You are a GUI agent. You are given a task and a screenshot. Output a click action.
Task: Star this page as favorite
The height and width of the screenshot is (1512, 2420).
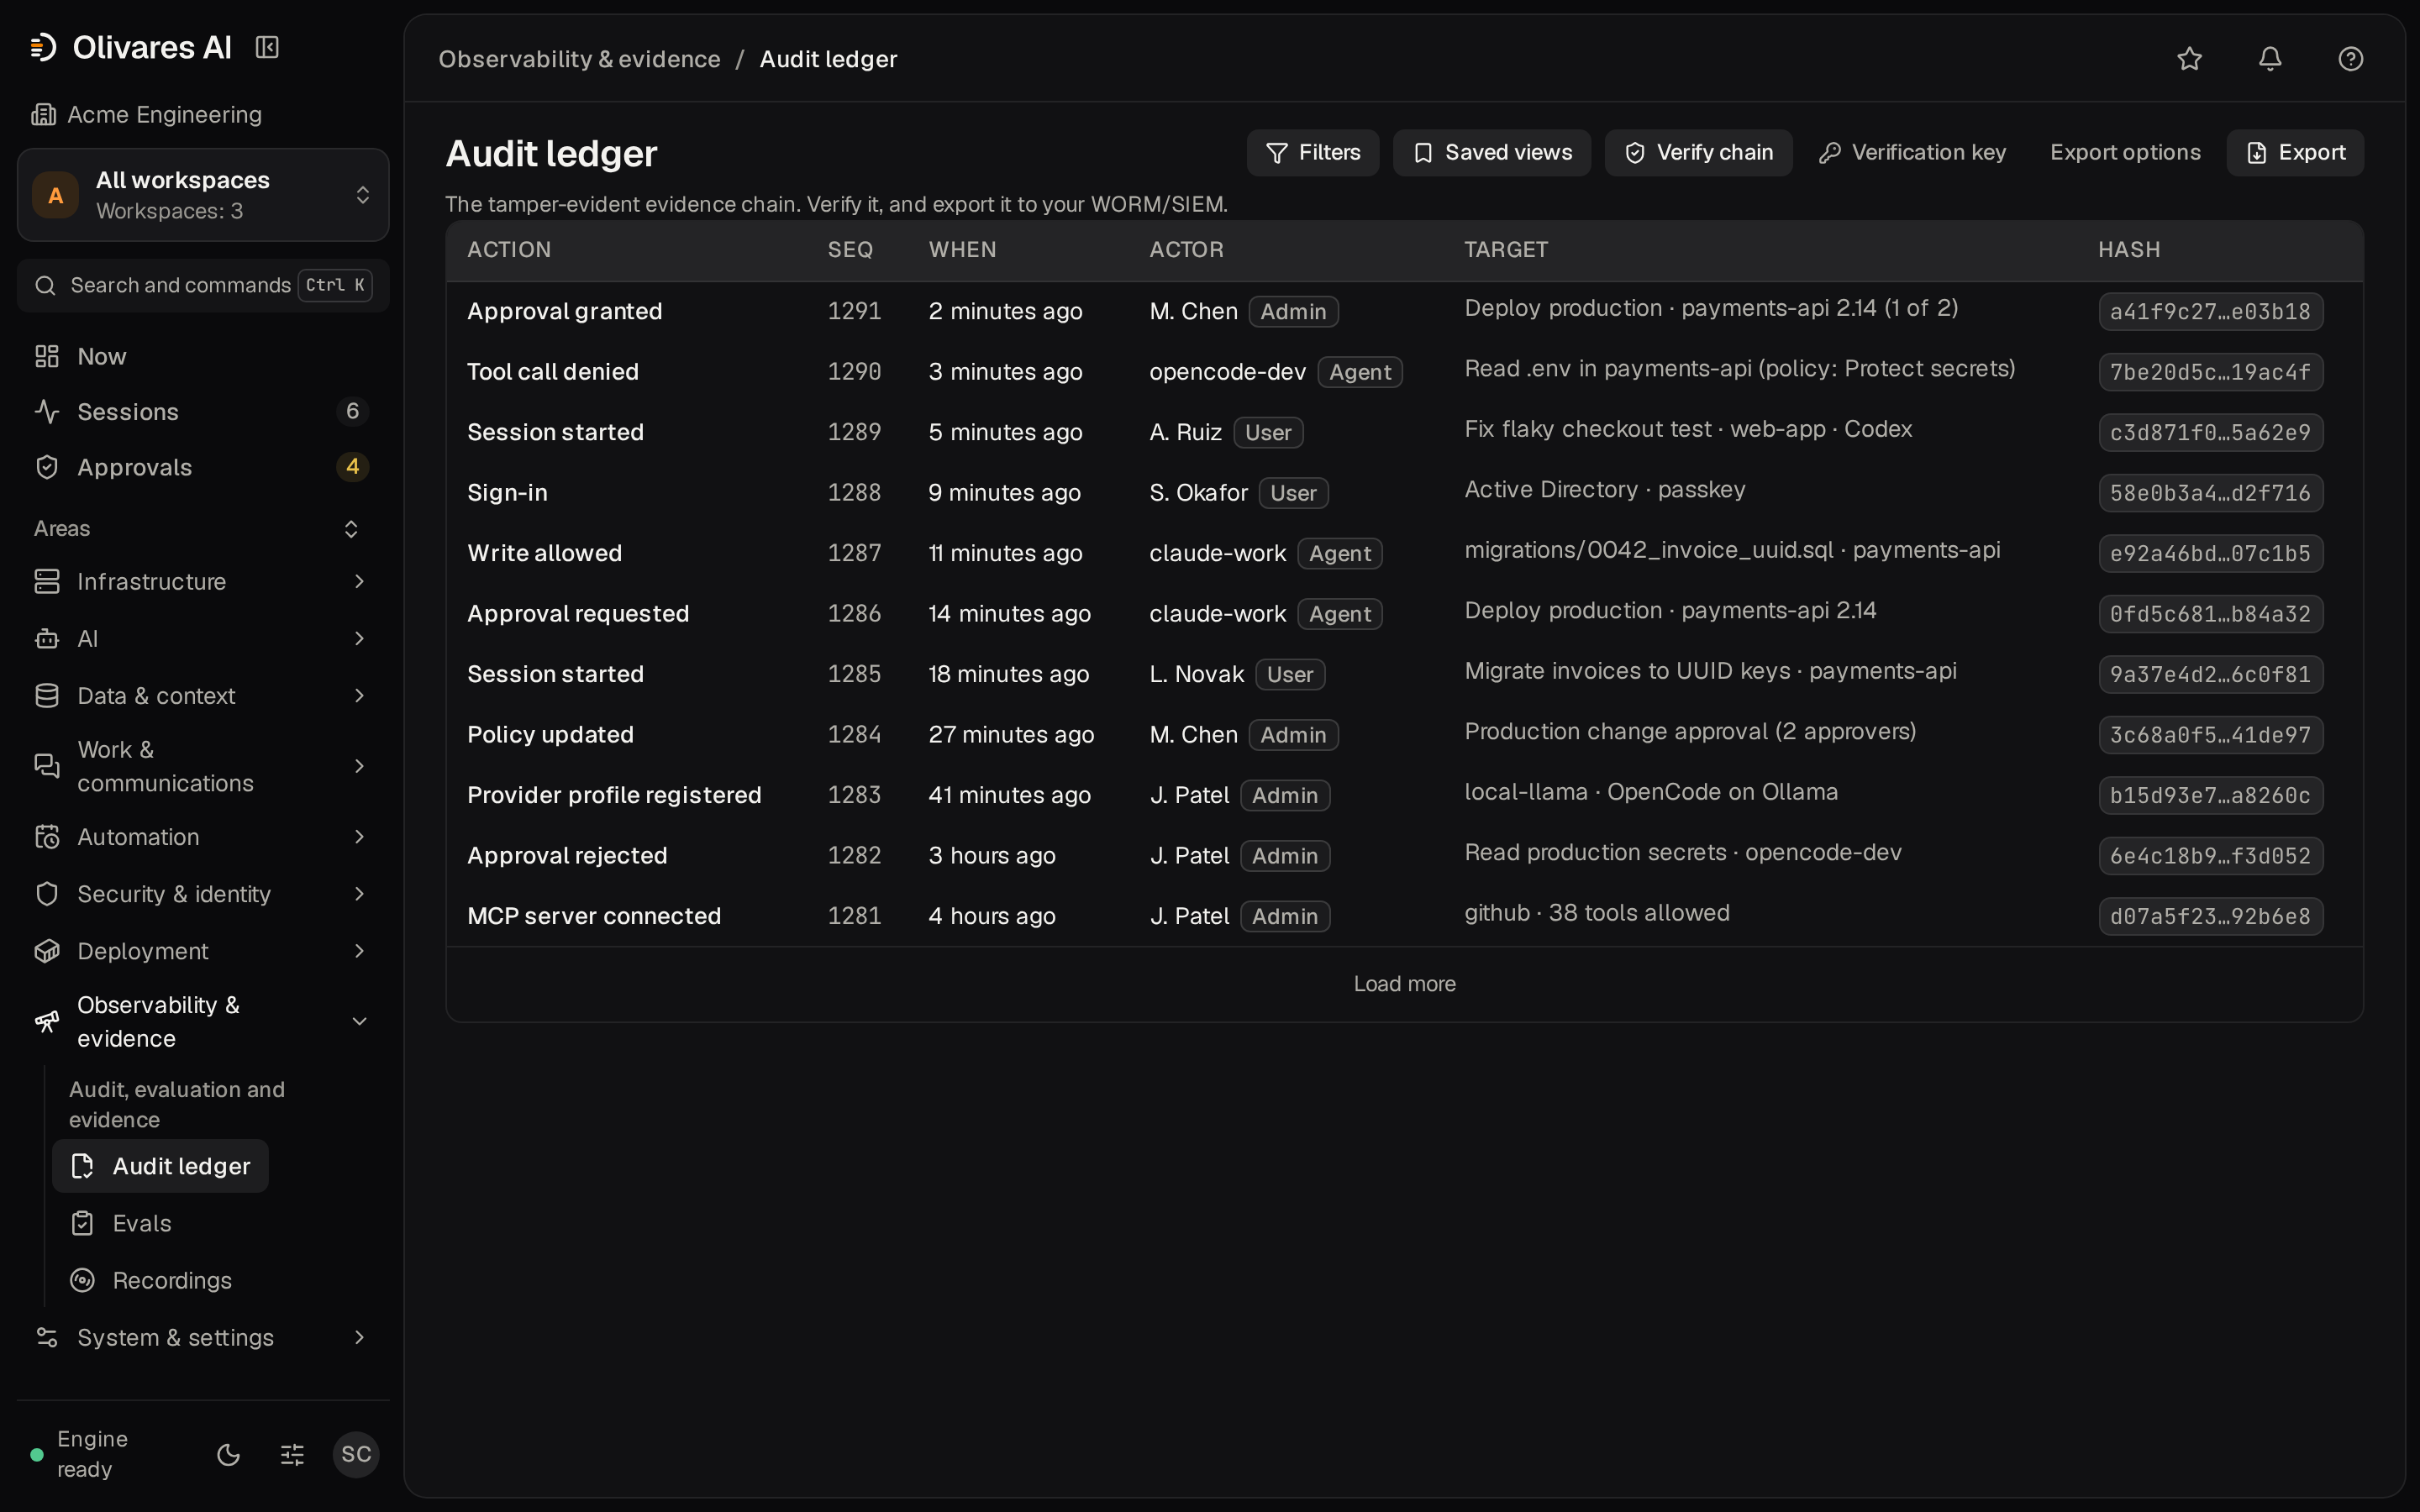tap(2189, 59)
